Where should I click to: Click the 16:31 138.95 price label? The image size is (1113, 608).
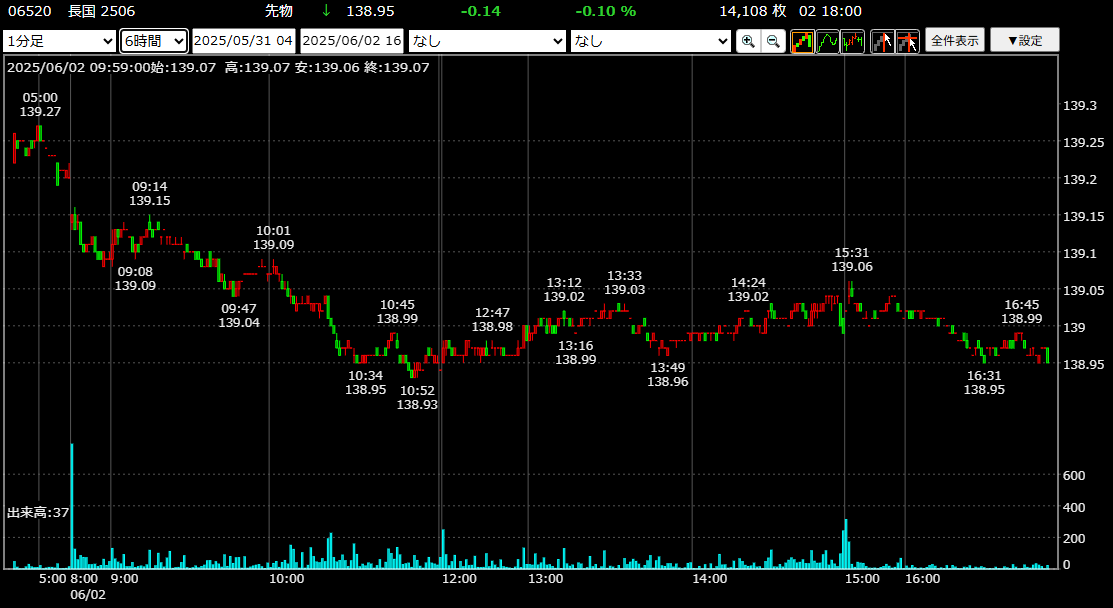pos(985,382)
